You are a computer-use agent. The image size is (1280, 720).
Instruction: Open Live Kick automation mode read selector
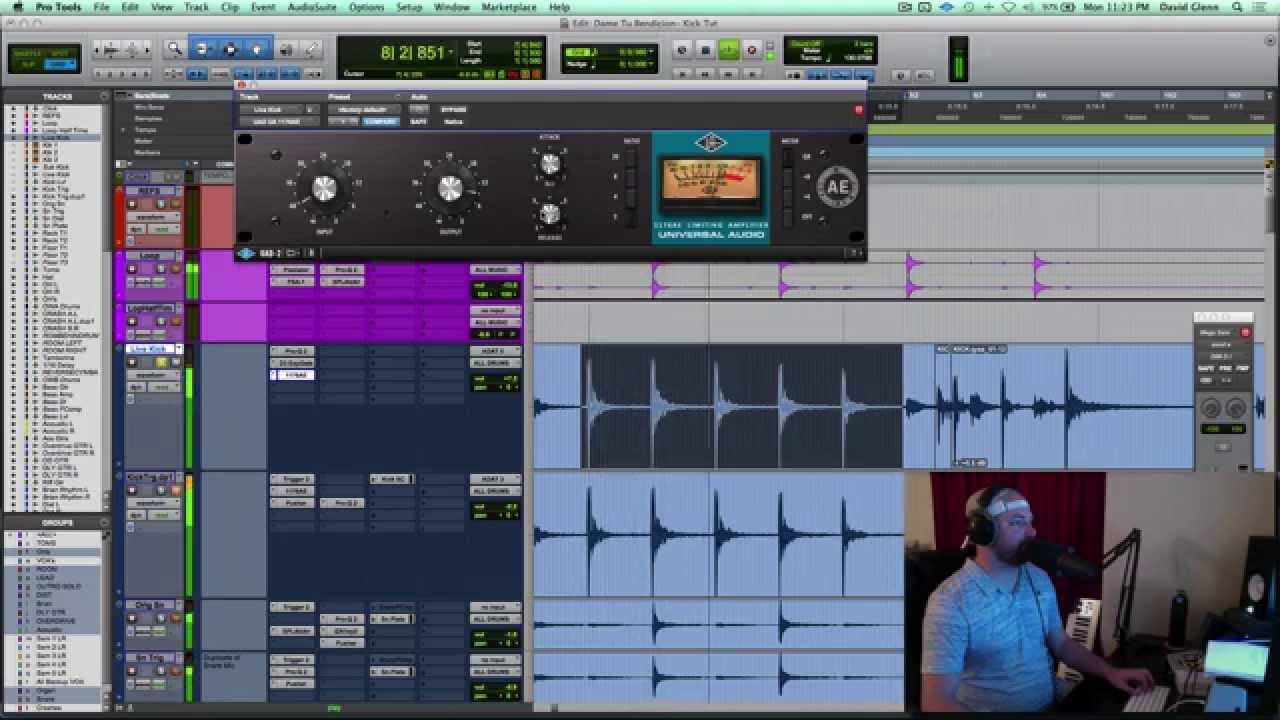pyautogui.click(x=164, y=387)
